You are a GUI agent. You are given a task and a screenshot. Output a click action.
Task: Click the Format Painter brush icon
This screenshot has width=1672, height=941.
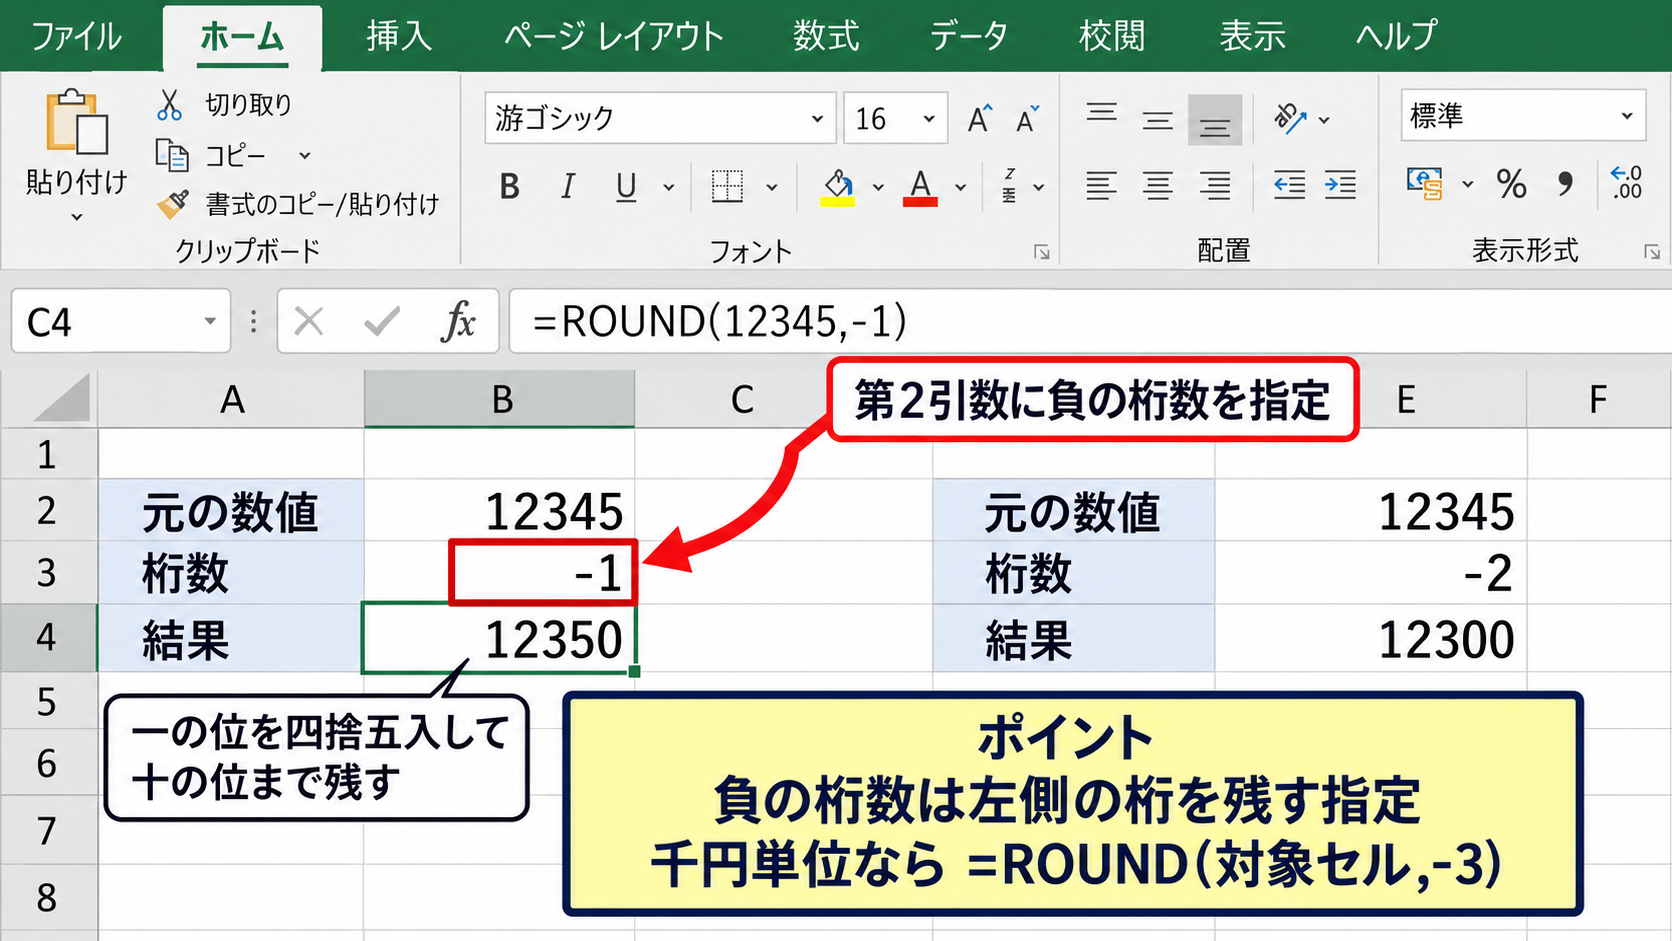(172, 204)
